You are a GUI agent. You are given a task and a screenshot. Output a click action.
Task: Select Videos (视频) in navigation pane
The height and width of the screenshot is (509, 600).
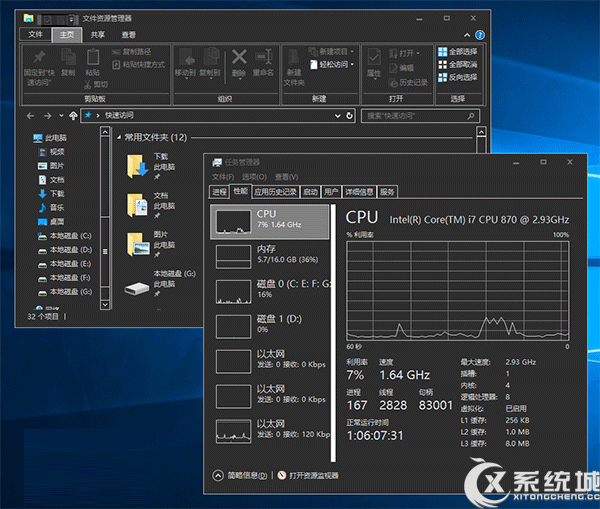[x=52, y=152]
